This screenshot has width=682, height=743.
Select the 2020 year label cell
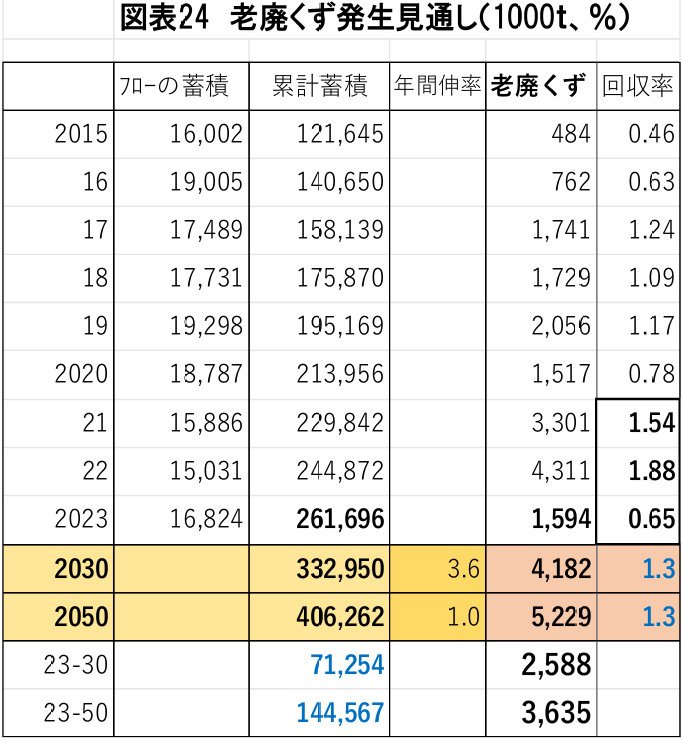click(58, 374)
